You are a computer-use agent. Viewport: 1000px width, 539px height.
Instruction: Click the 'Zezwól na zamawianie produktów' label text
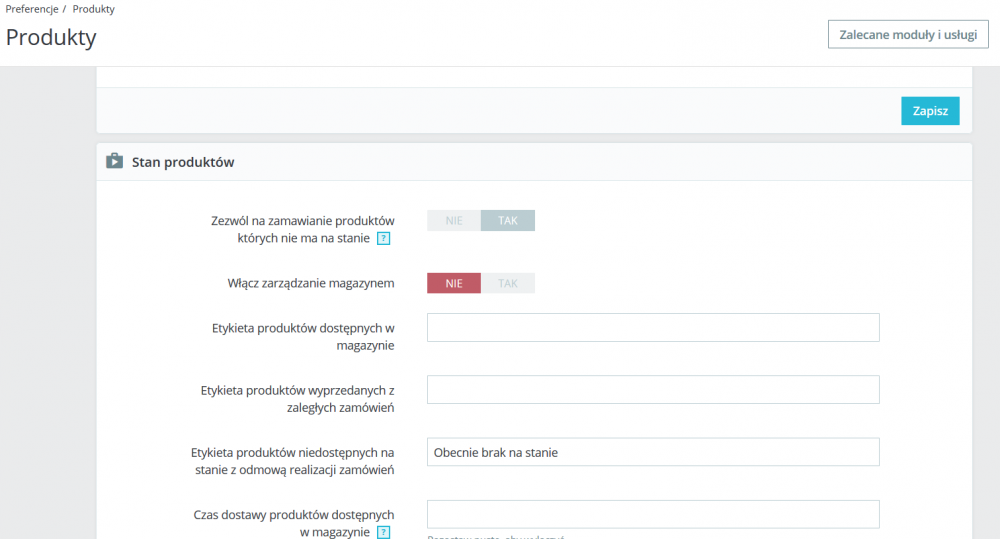click(304, 220)
